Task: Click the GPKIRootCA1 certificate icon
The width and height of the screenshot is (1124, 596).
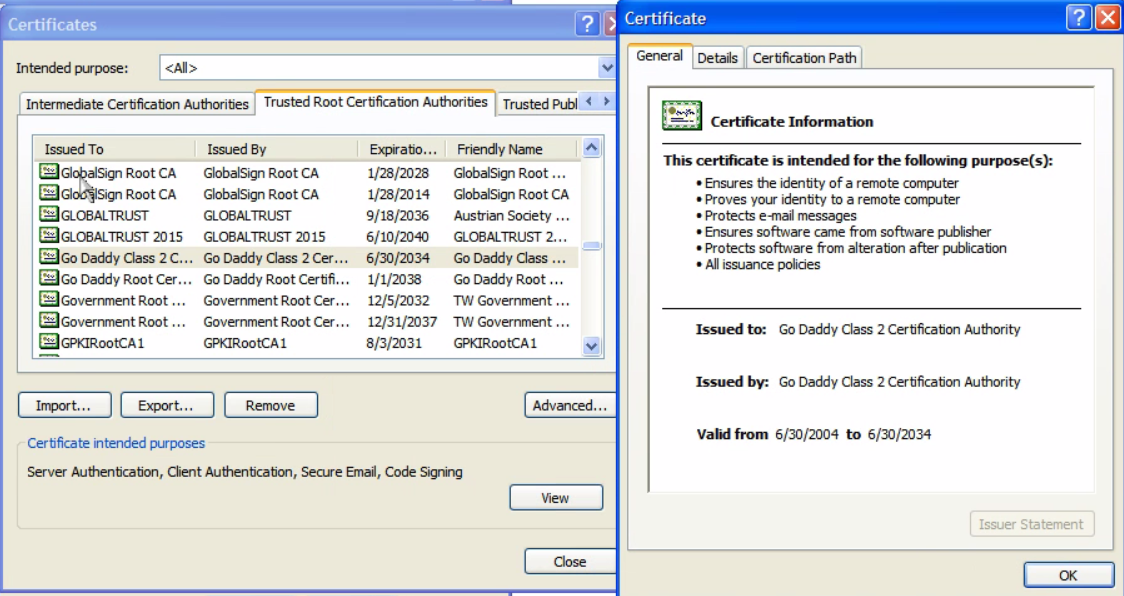Action: [x=49, y=342]
